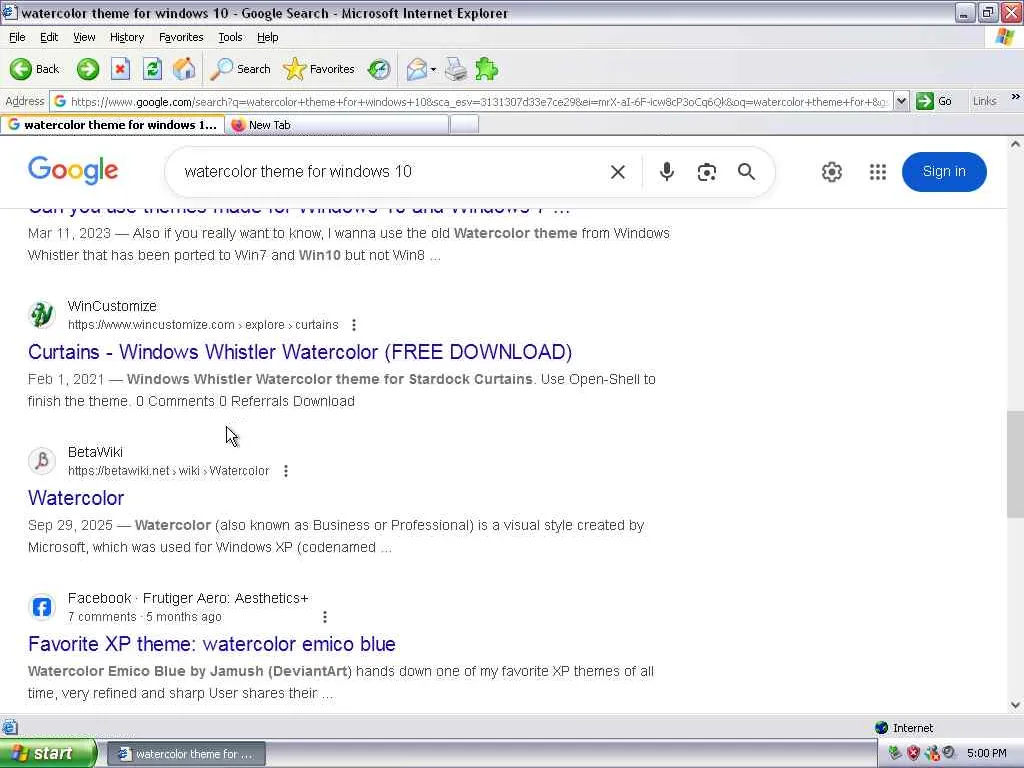Screen dimensions: 1024x768
Task: Click the WinCustomize site name text
Action: pos(112,306)
